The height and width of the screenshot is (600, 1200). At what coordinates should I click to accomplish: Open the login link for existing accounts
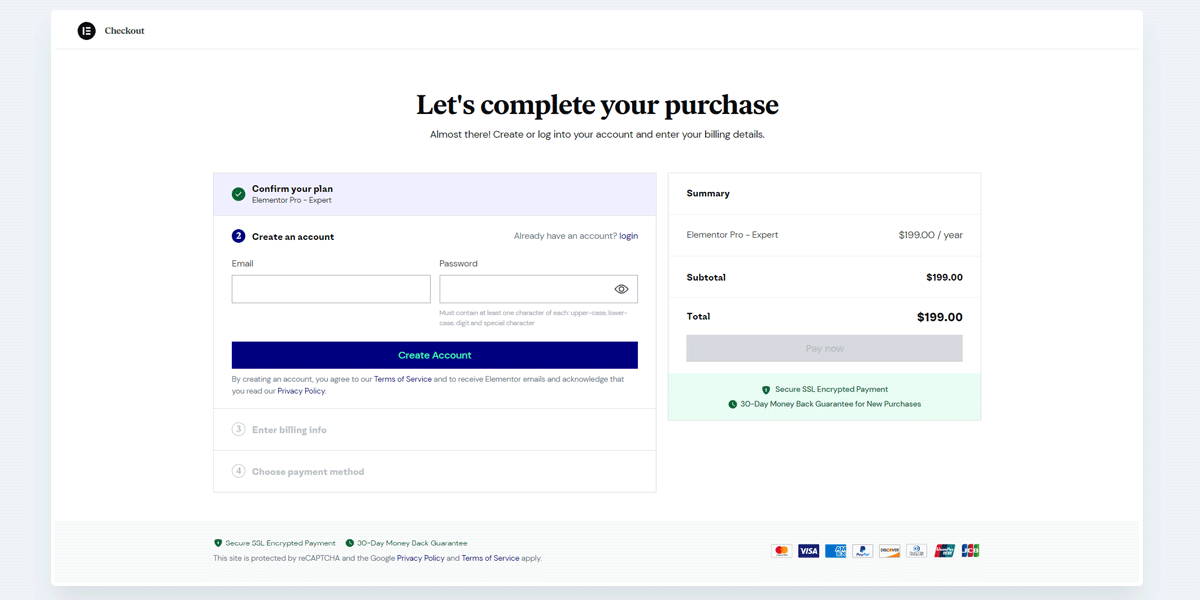(628, 236)
